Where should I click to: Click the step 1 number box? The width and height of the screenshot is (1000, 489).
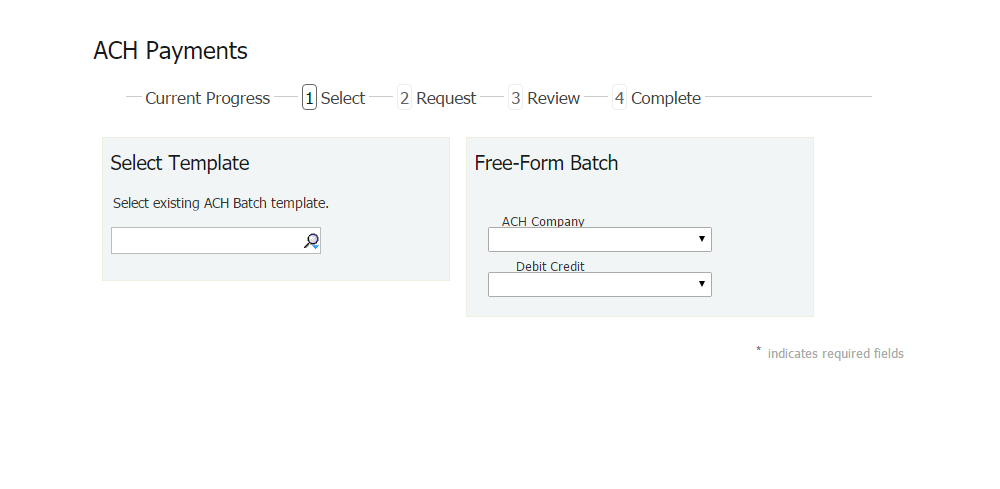[310, 98]
